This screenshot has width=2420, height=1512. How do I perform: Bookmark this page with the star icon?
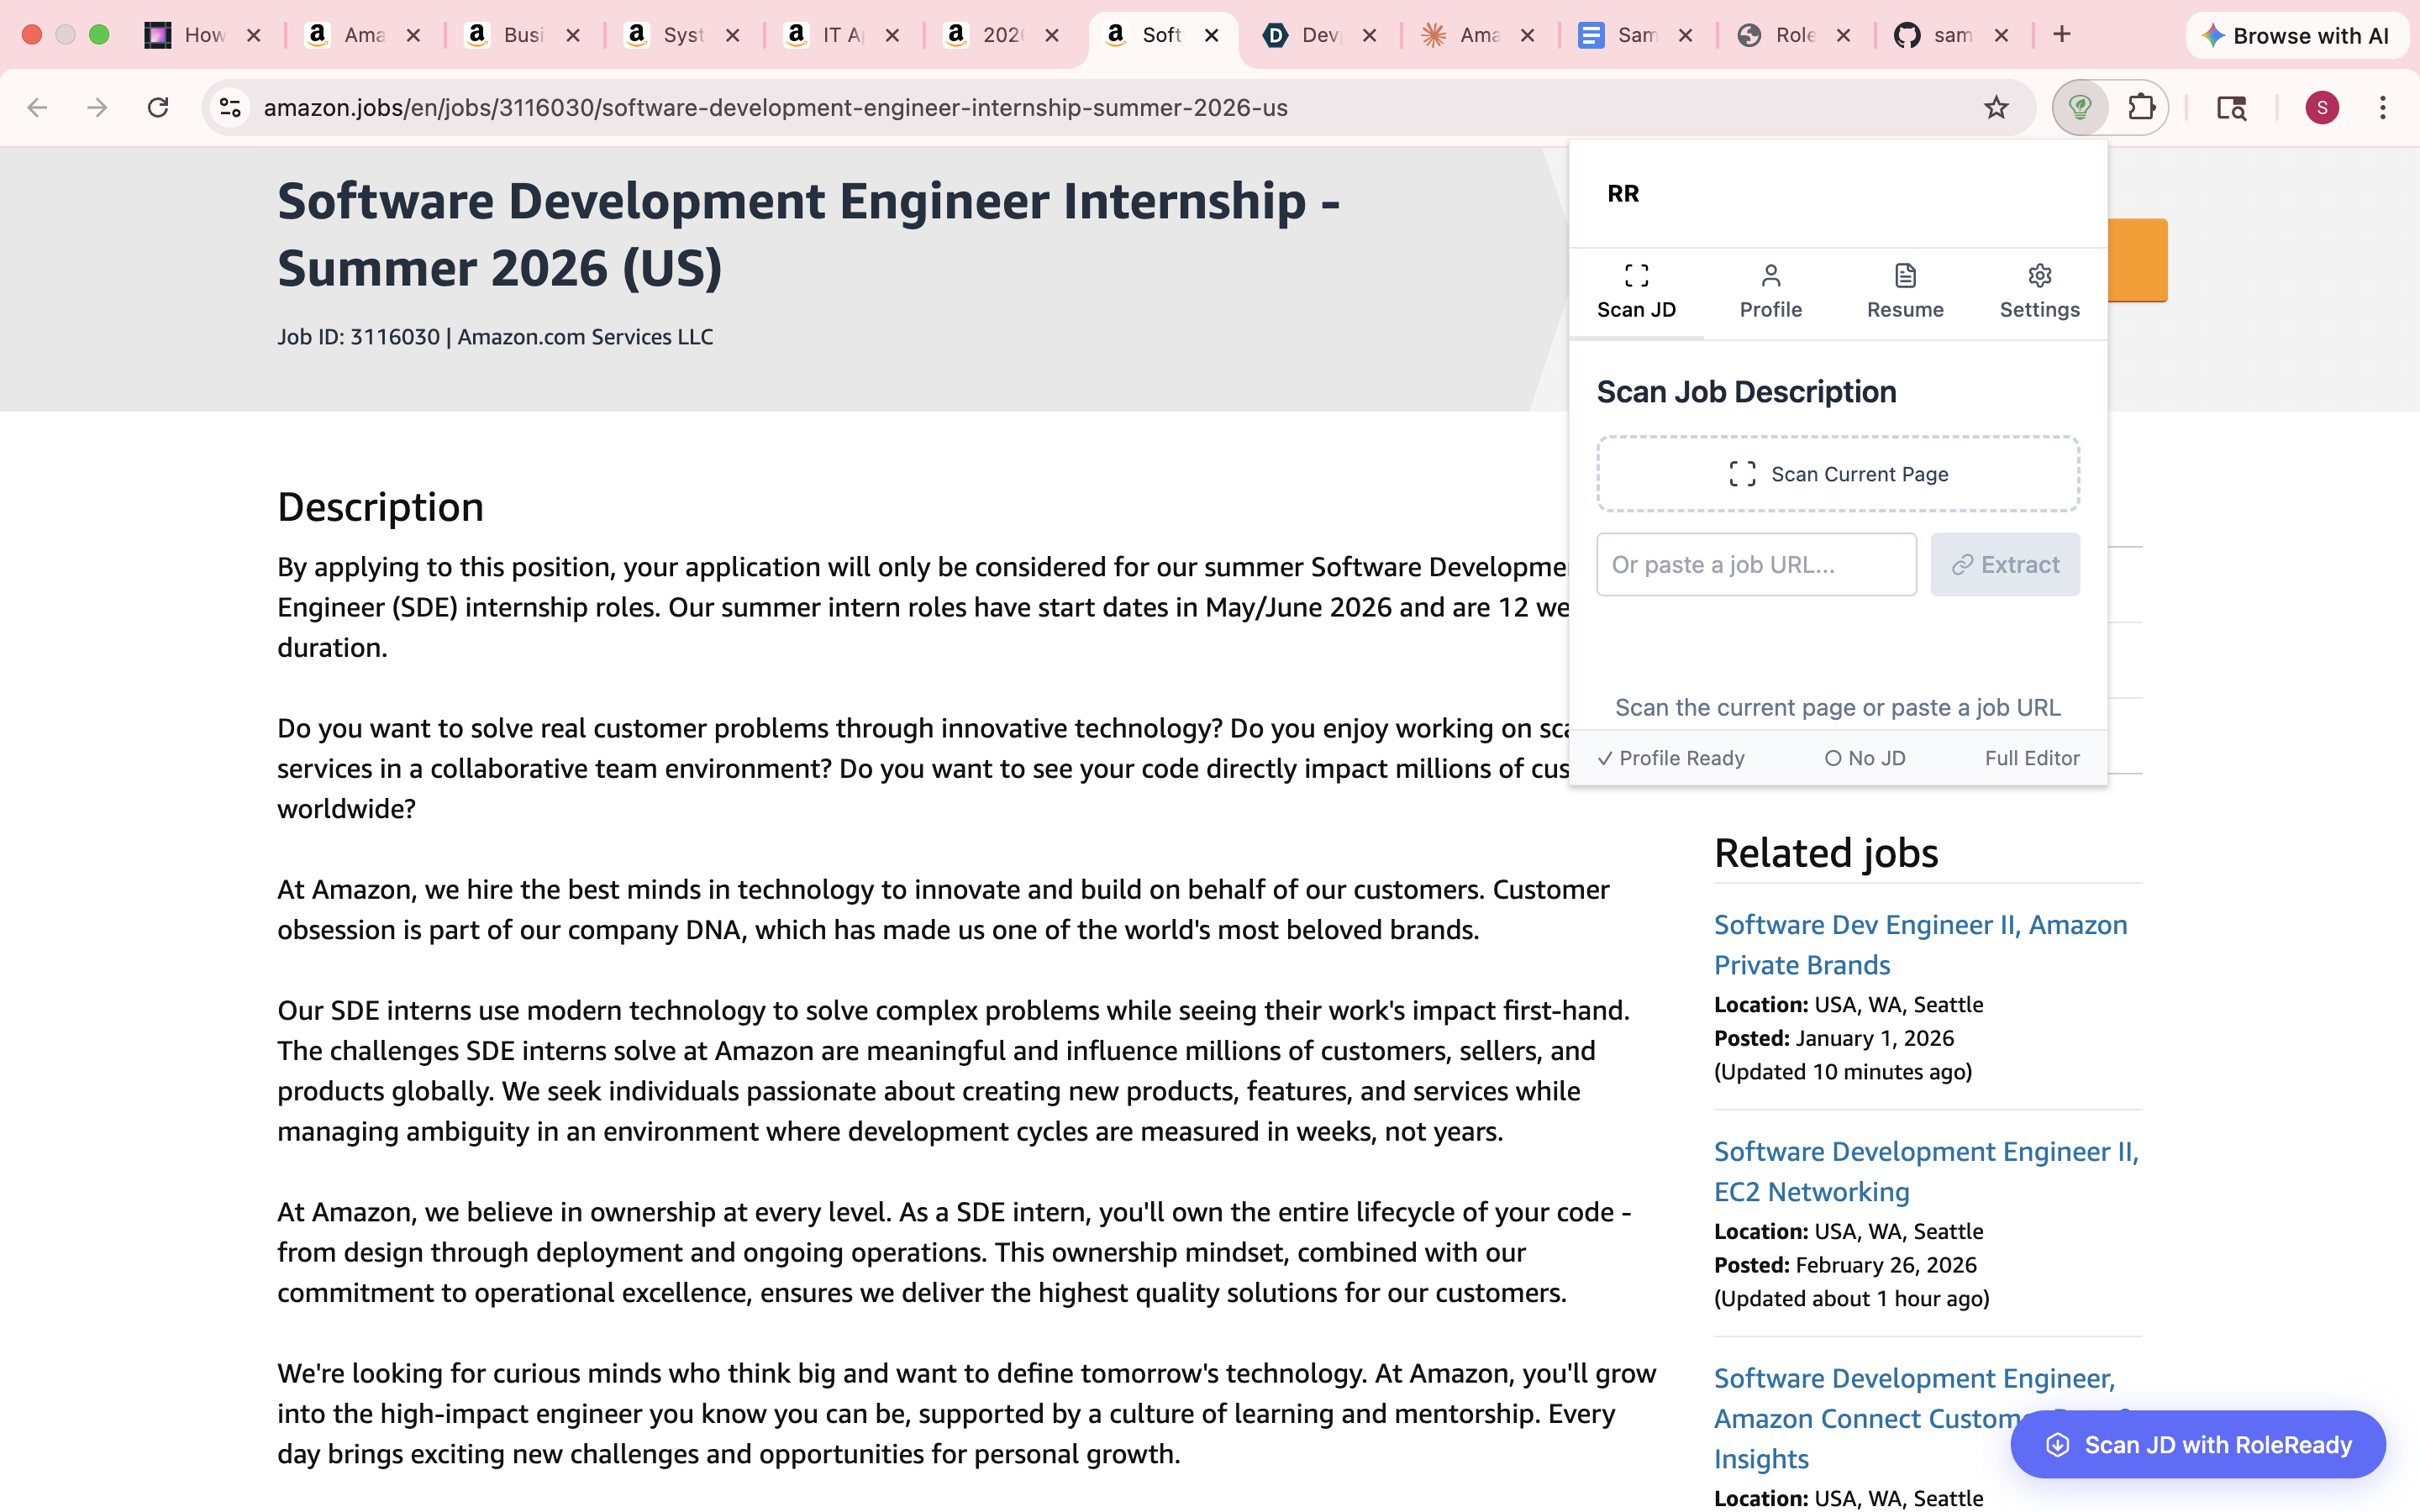[x=1996, y=107]
